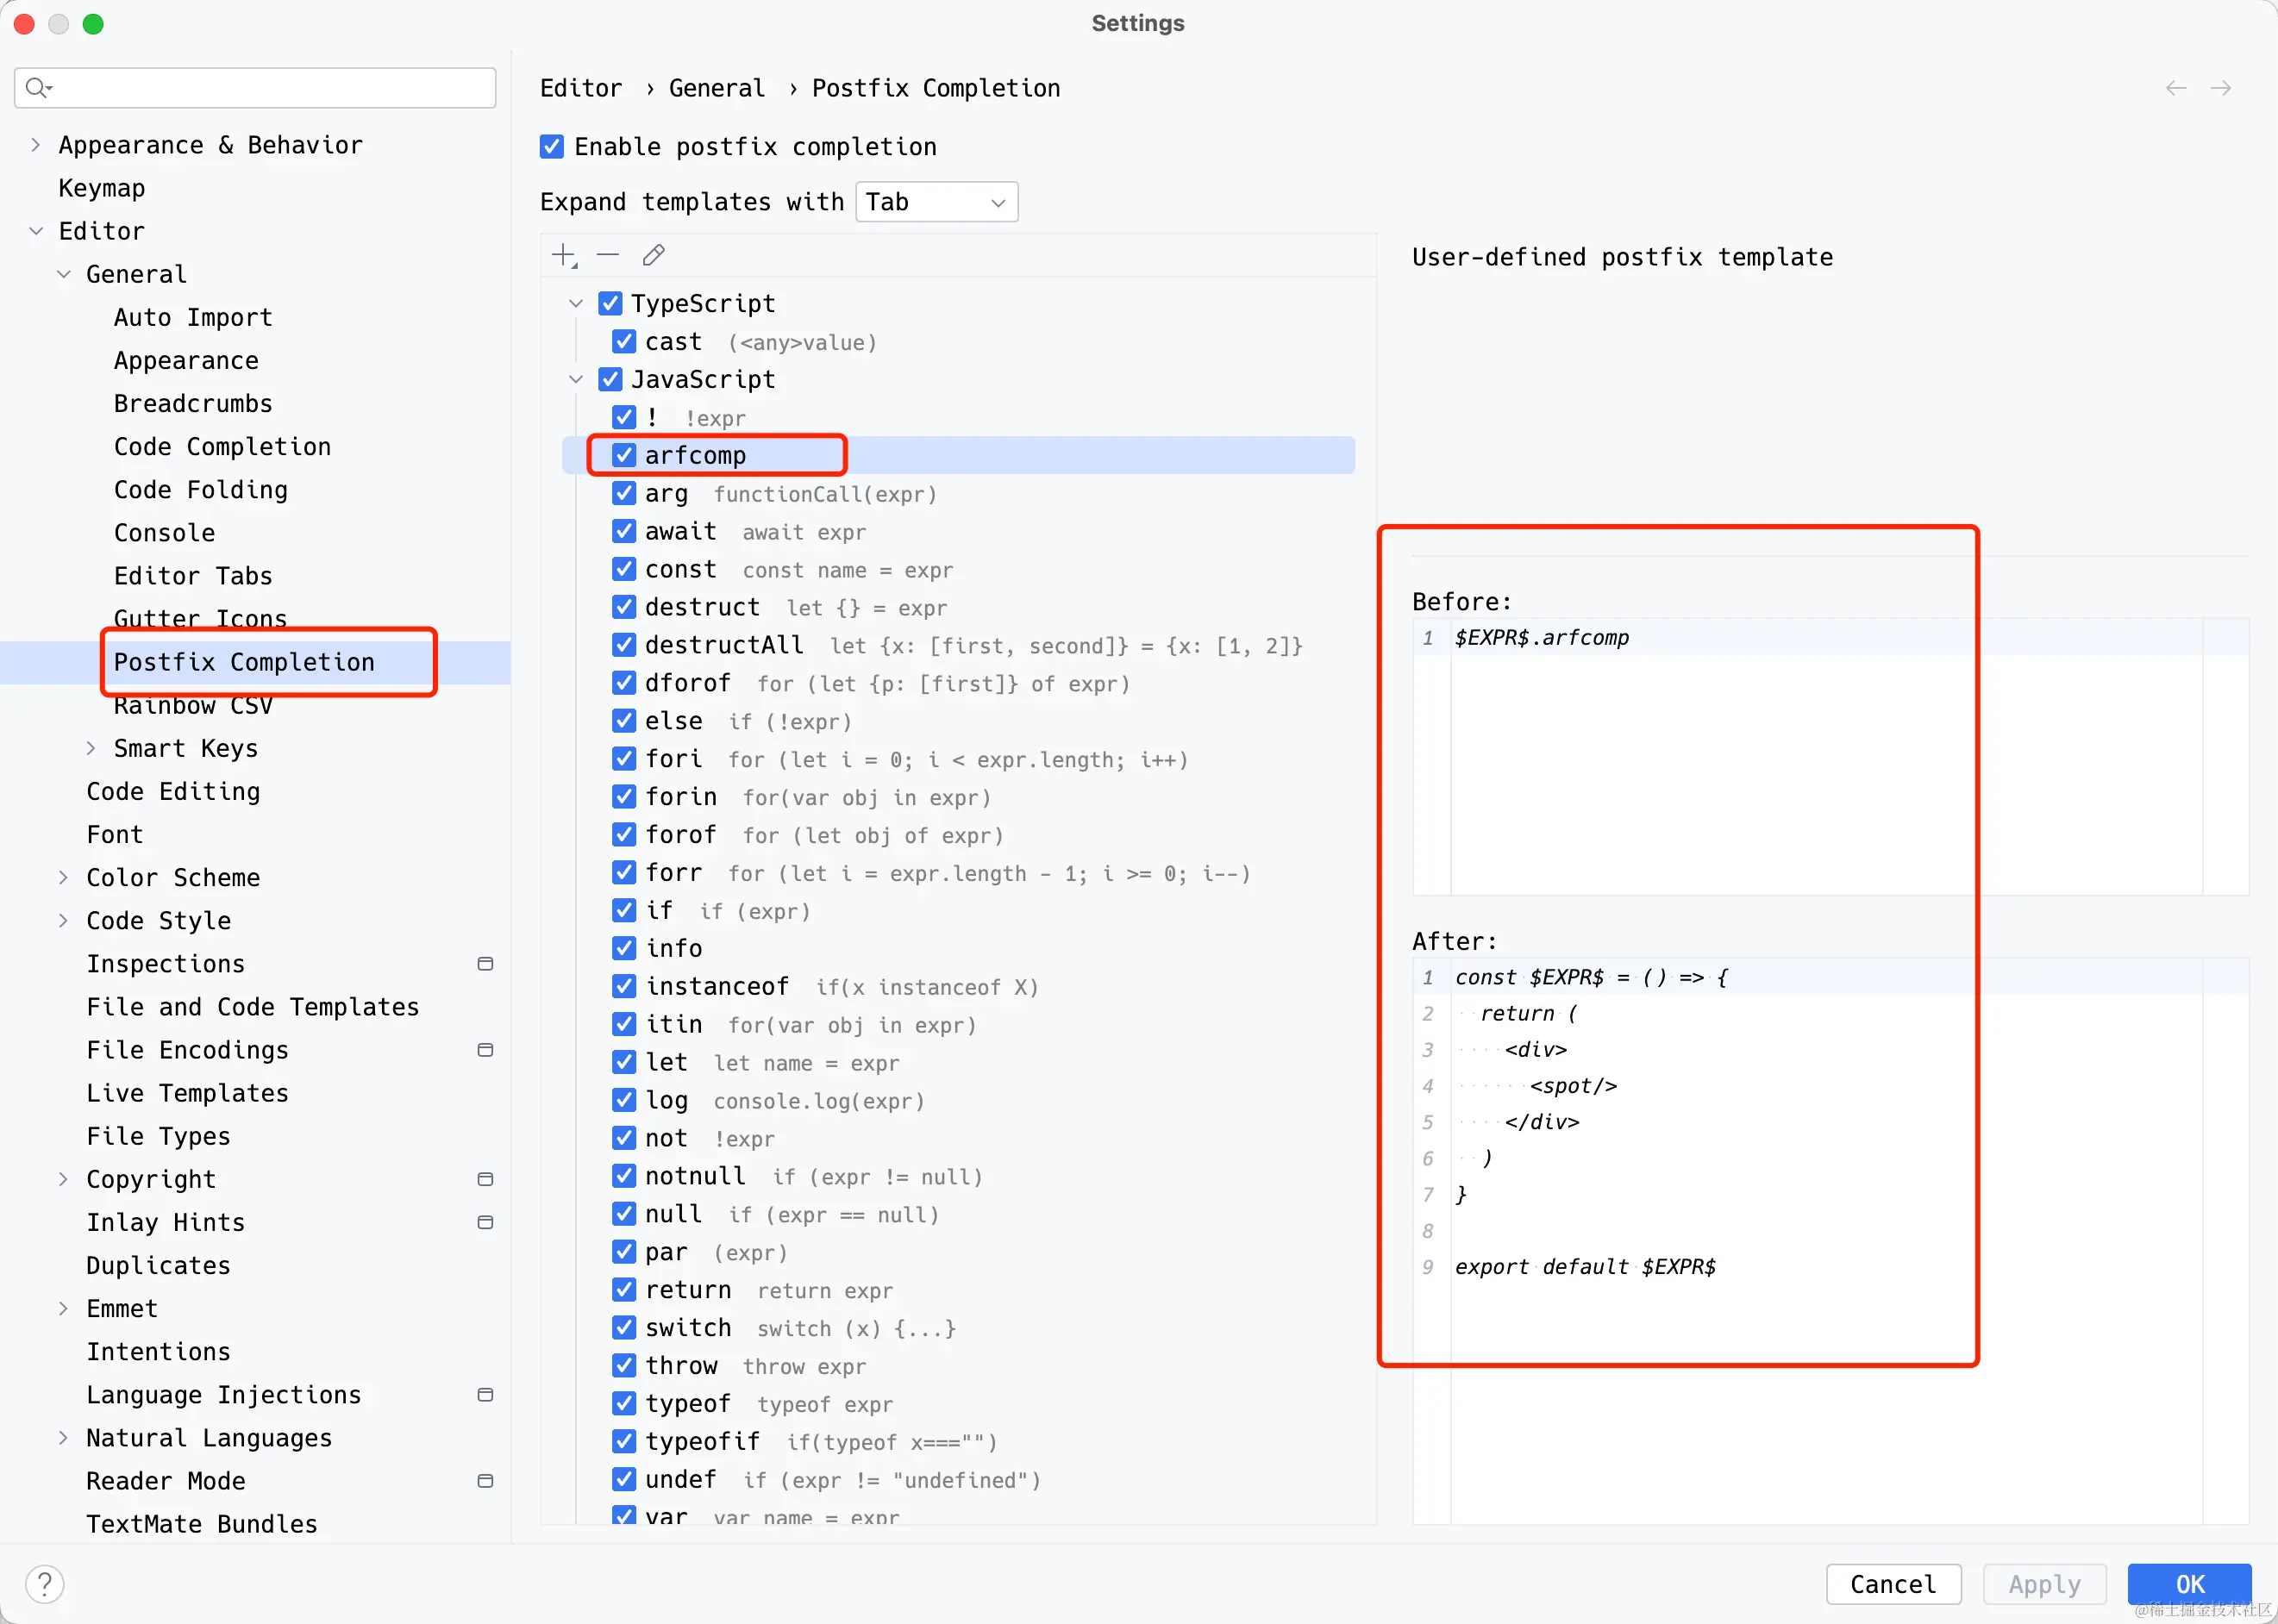Expand the Smart Keys tree node
The width and height of the screenshot is (2278, 1624).
pos(91,748)
